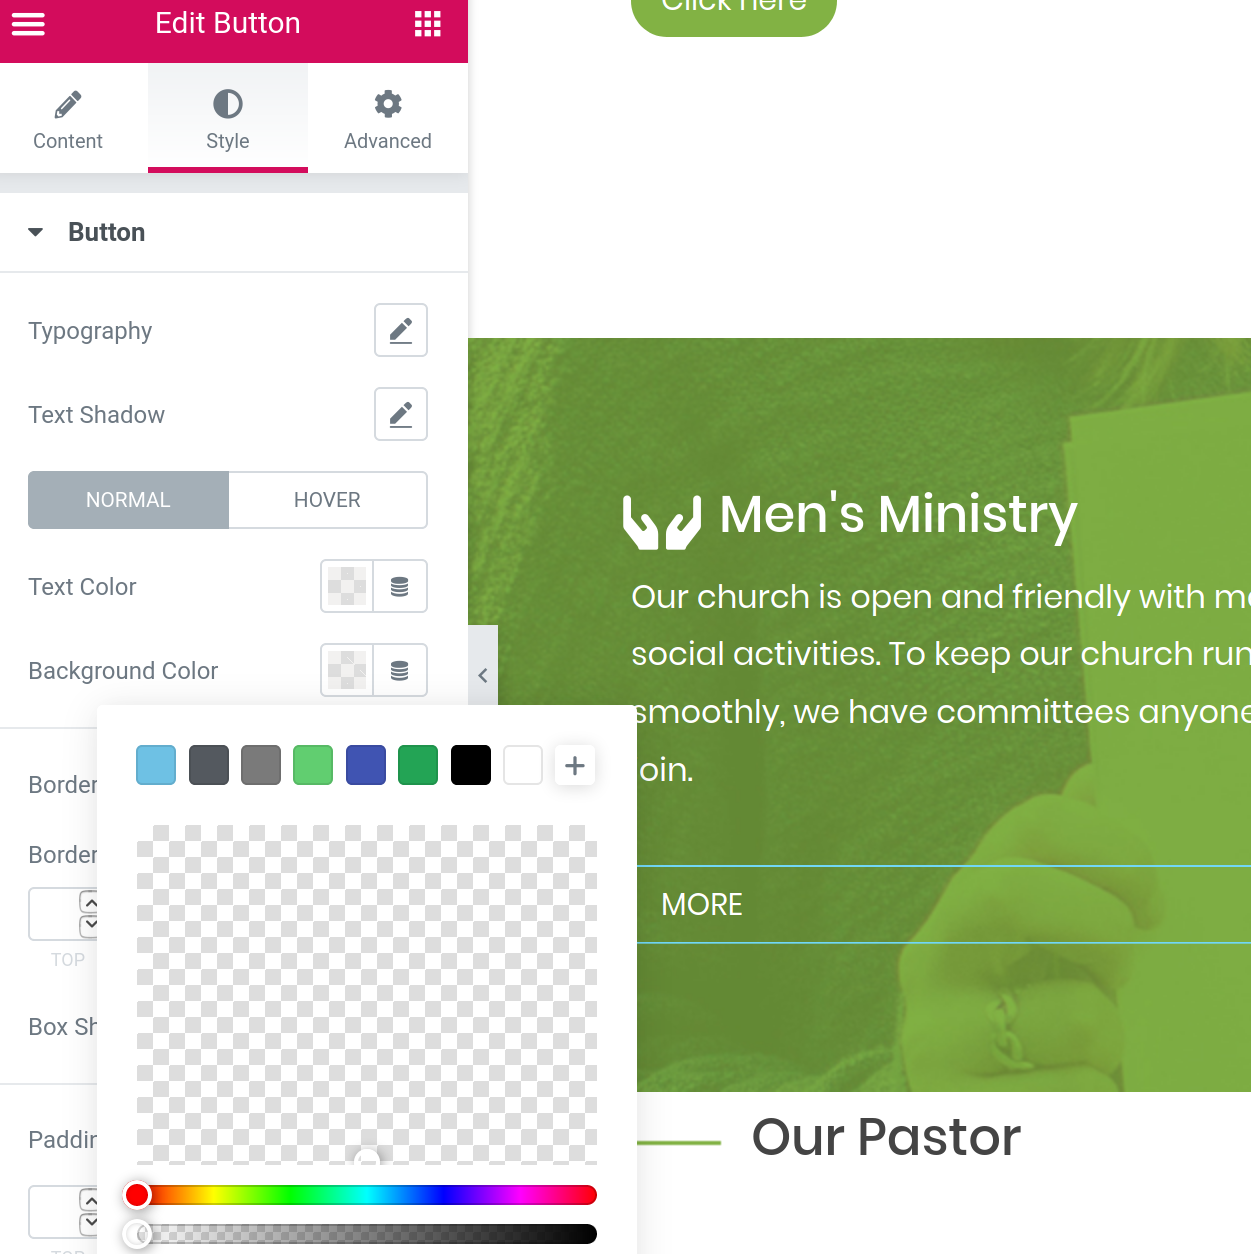Switch to HOVER state
The image size is (1251, 1254).
328,500
